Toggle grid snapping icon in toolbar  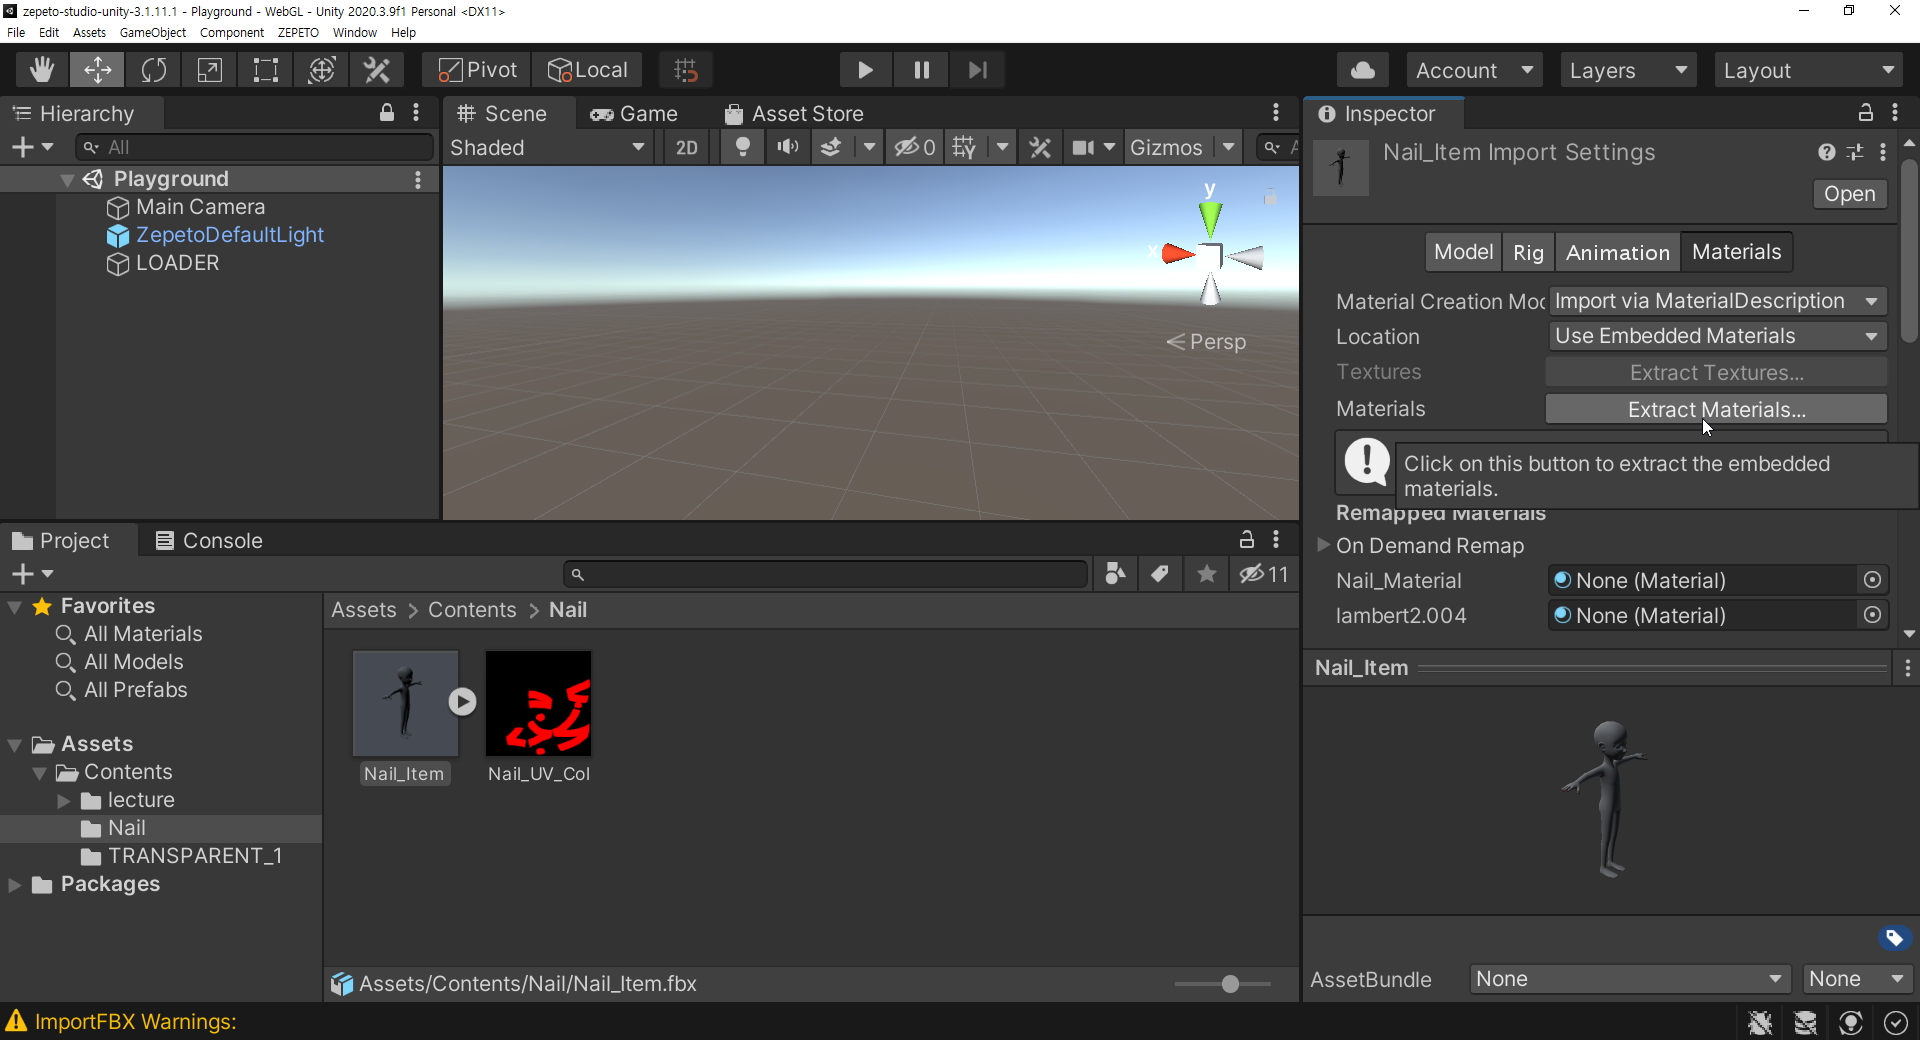686,70
